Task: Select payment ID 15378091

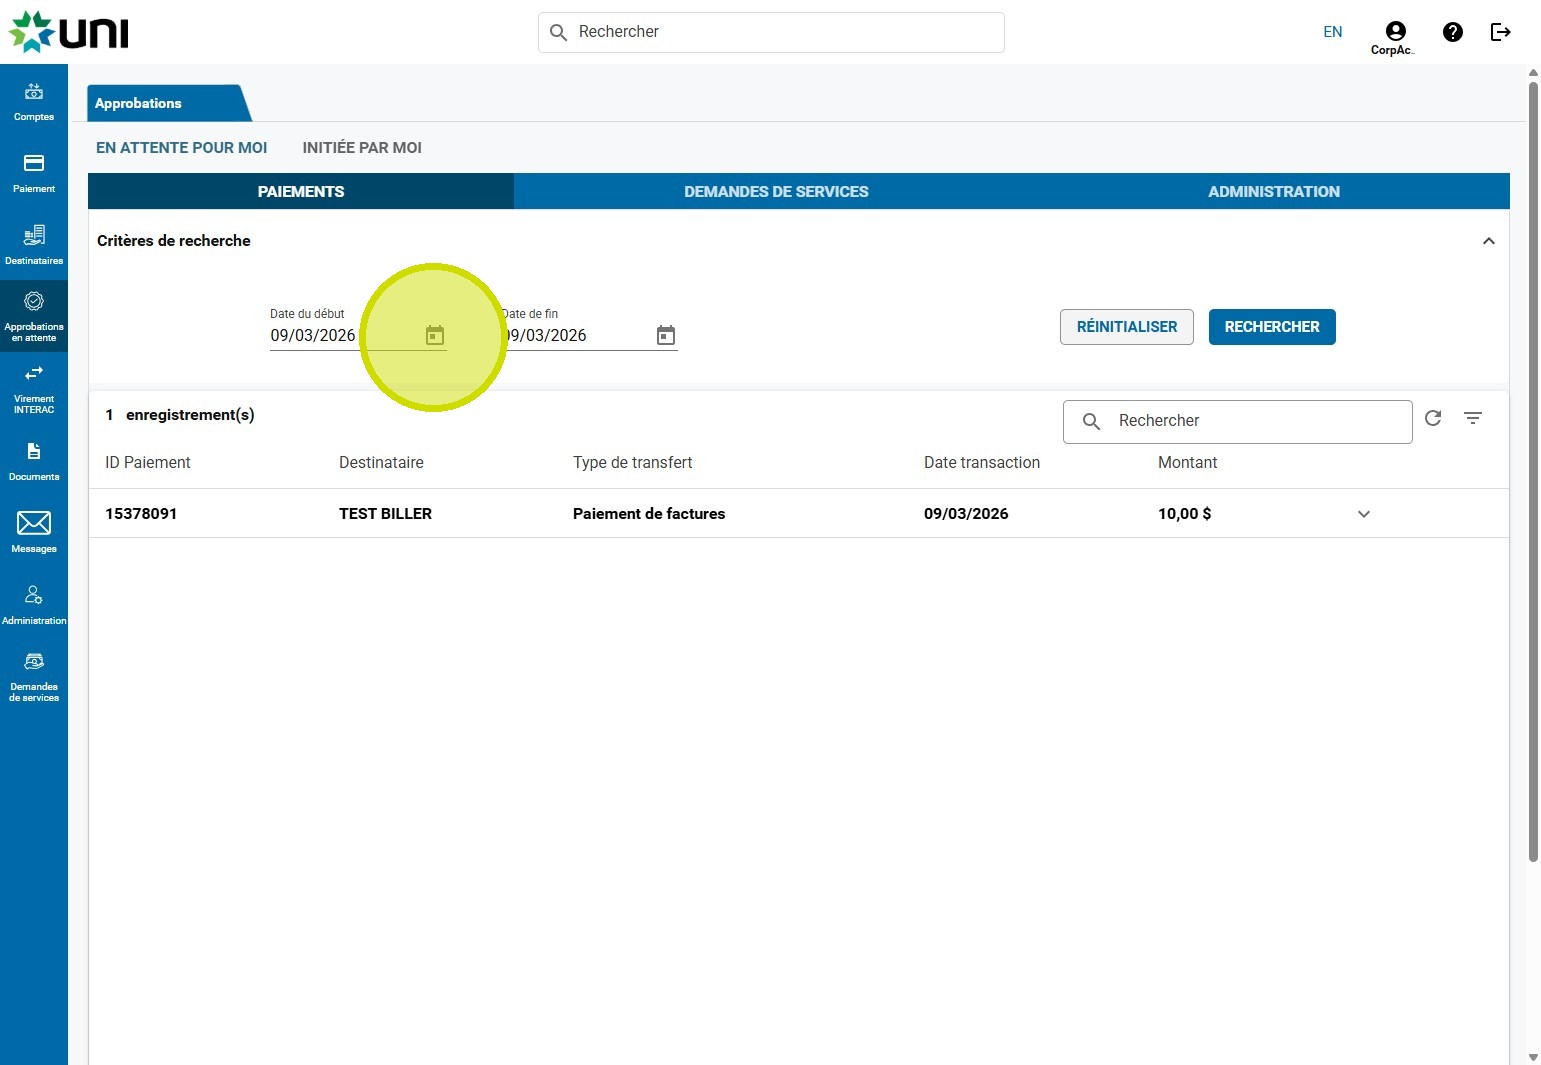Action: pos(141,514)
